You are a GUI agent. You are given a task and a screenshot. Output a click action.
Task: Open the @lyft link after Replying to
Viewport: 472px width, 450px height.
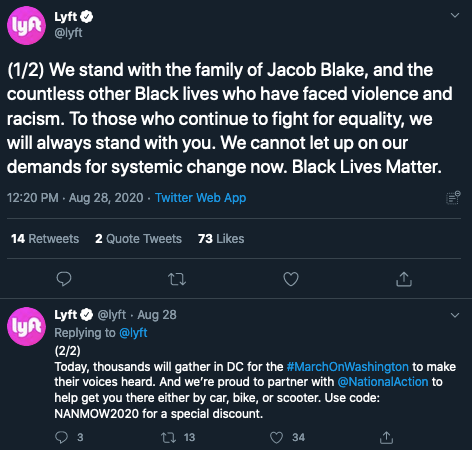click(x=133, y=333)
